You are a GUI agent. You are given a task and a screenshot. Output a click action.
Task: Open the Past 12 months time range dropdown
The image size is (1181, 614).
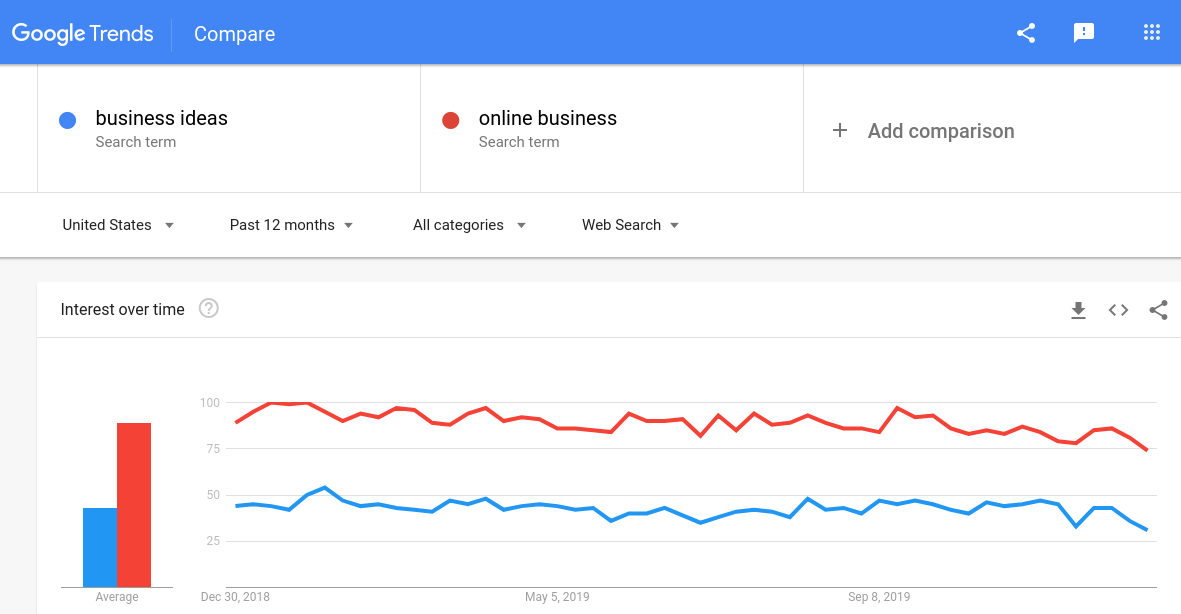[290, 225]
